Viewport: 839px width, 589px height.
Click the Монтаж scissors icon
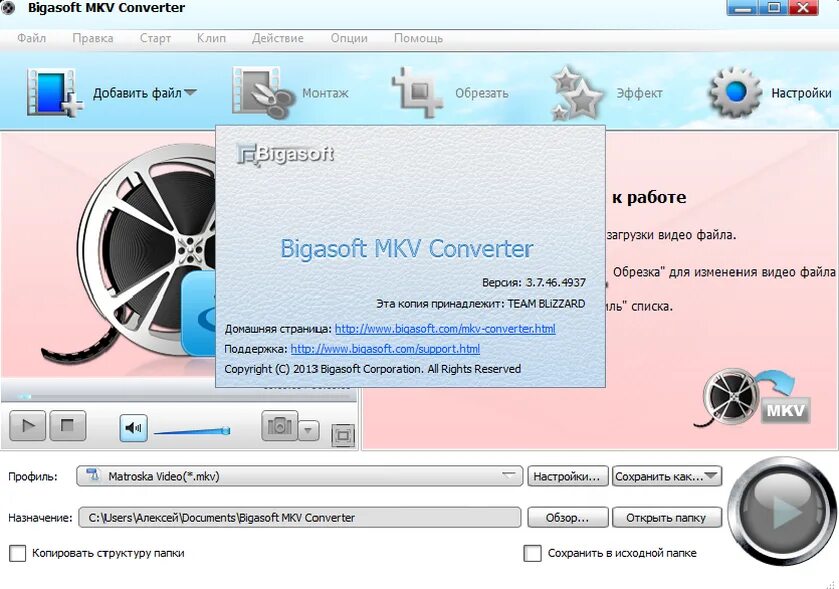click(263, 93)
